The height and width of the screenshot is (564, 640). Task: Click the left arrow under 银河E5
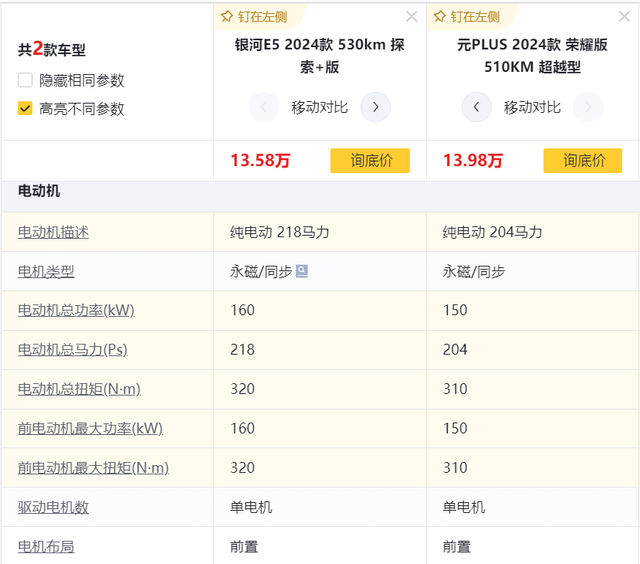(263, 107)
